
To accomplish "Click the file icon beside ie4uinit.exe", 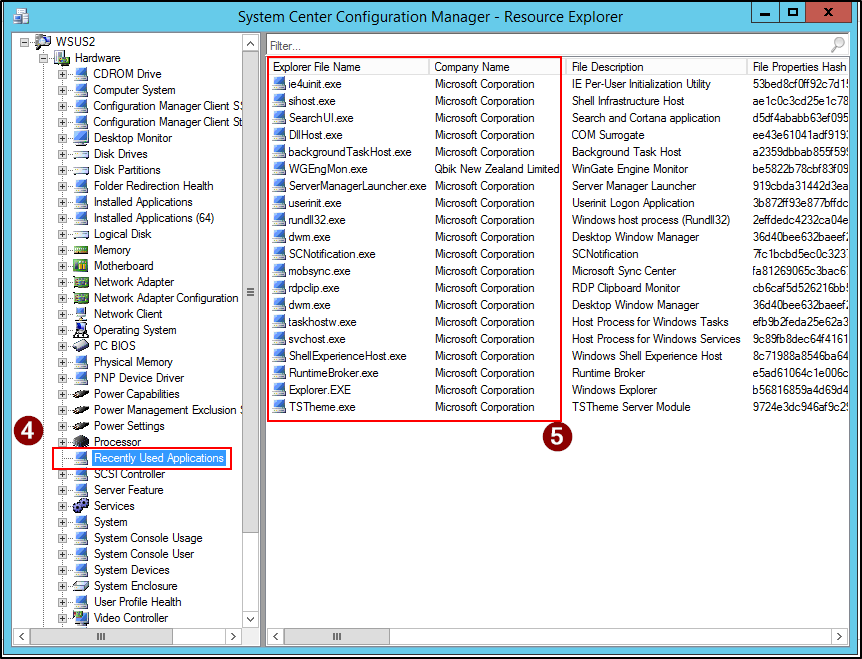I will click(x=279, y=84).
